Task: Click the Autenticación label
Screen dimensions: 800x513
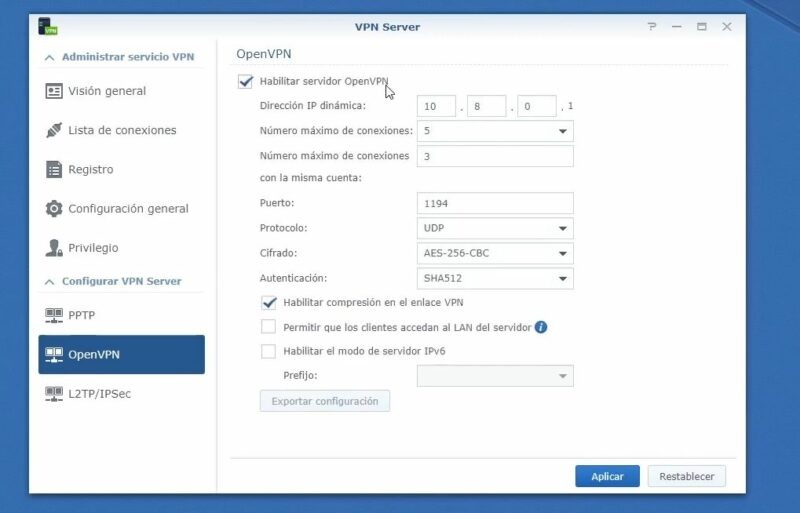Action: pyautogui.click(x=293, y=278)
